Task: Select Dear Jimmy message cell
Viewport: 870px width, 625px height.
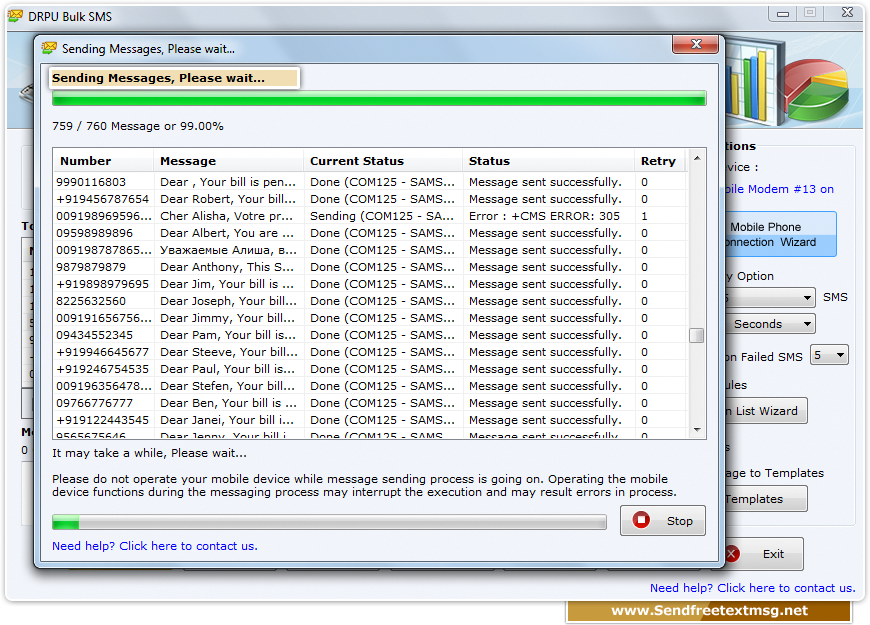Action: 227,318
